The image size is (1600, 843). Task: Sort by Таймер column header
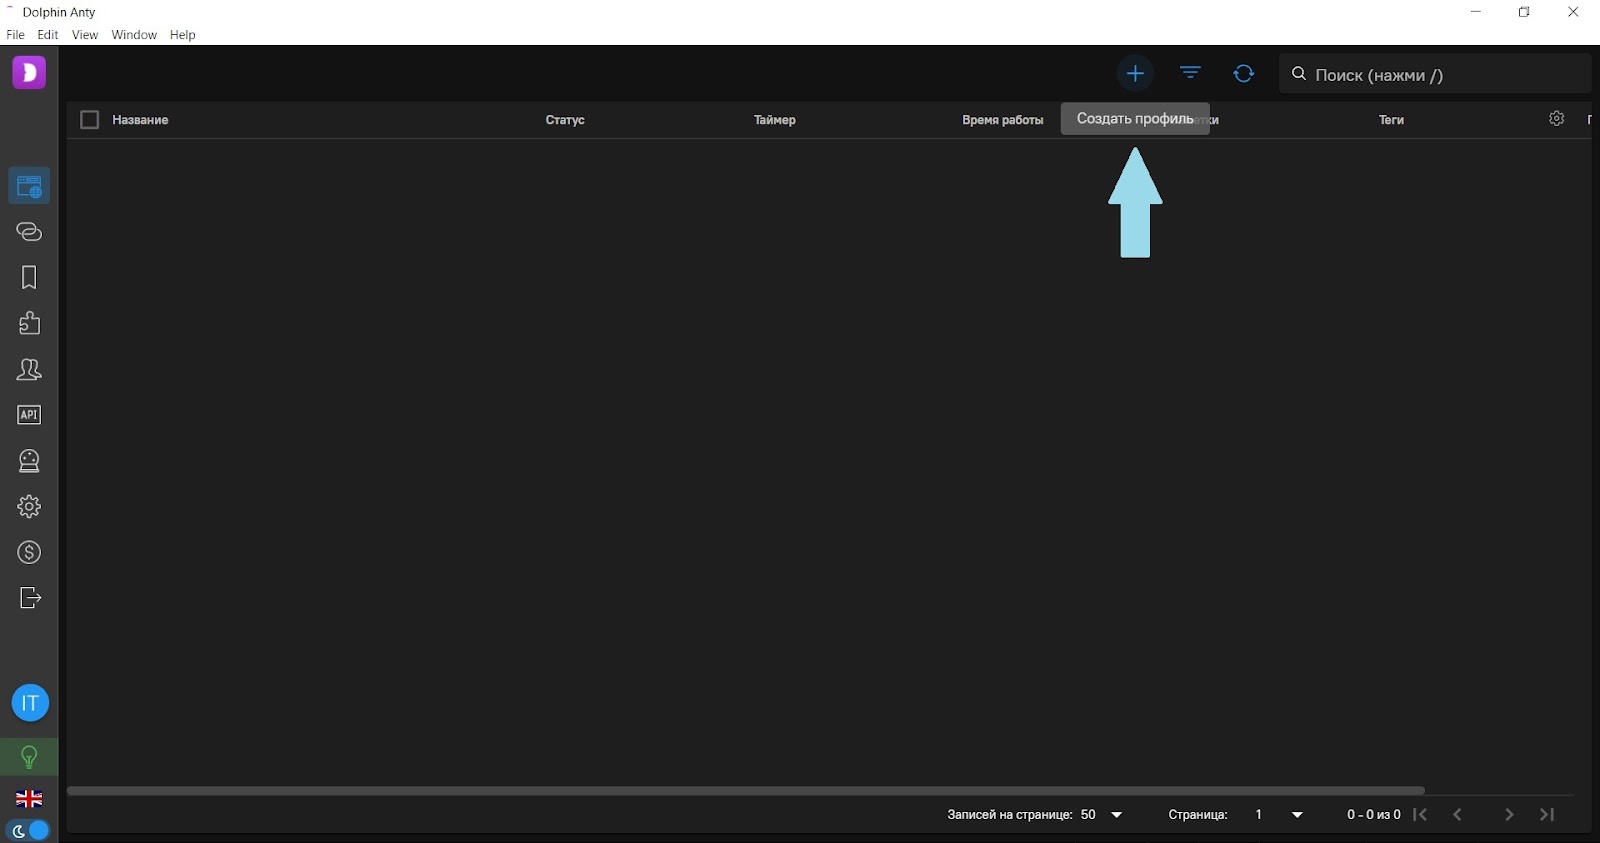[x=775, y=120]
